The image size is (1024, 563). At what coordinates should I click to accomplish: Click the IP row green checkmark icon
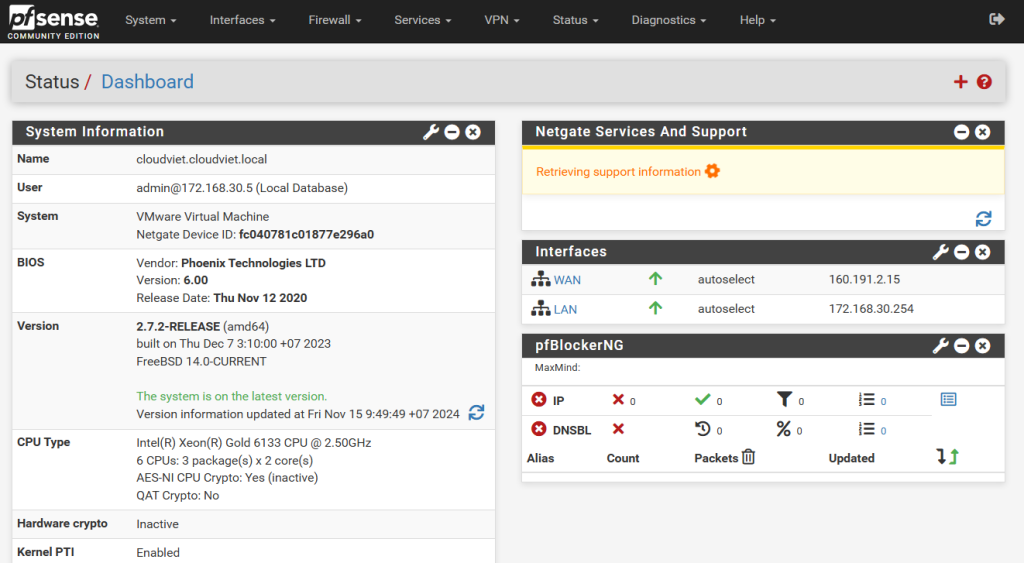click(703, 399)
